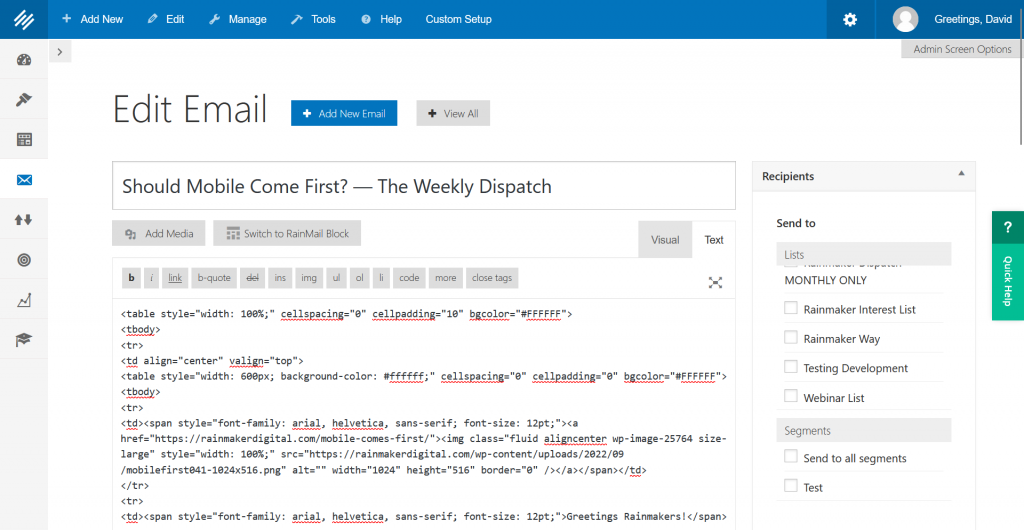Check the Rainmaker Interest List checkbox
1024x530 pixels.
click(791, 308)
